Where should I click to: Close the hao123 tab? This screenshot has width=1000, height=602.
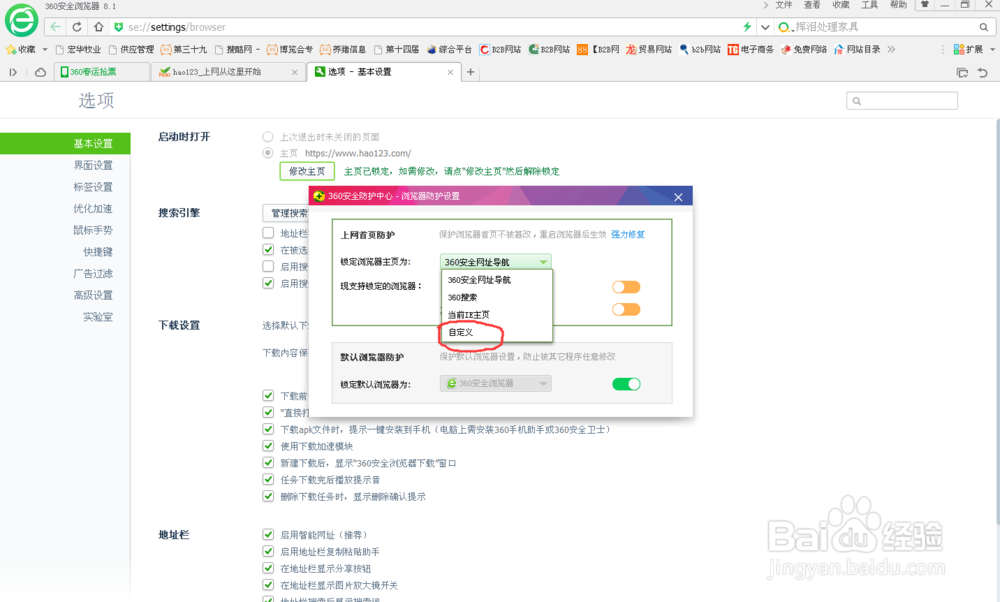[295, 72]
